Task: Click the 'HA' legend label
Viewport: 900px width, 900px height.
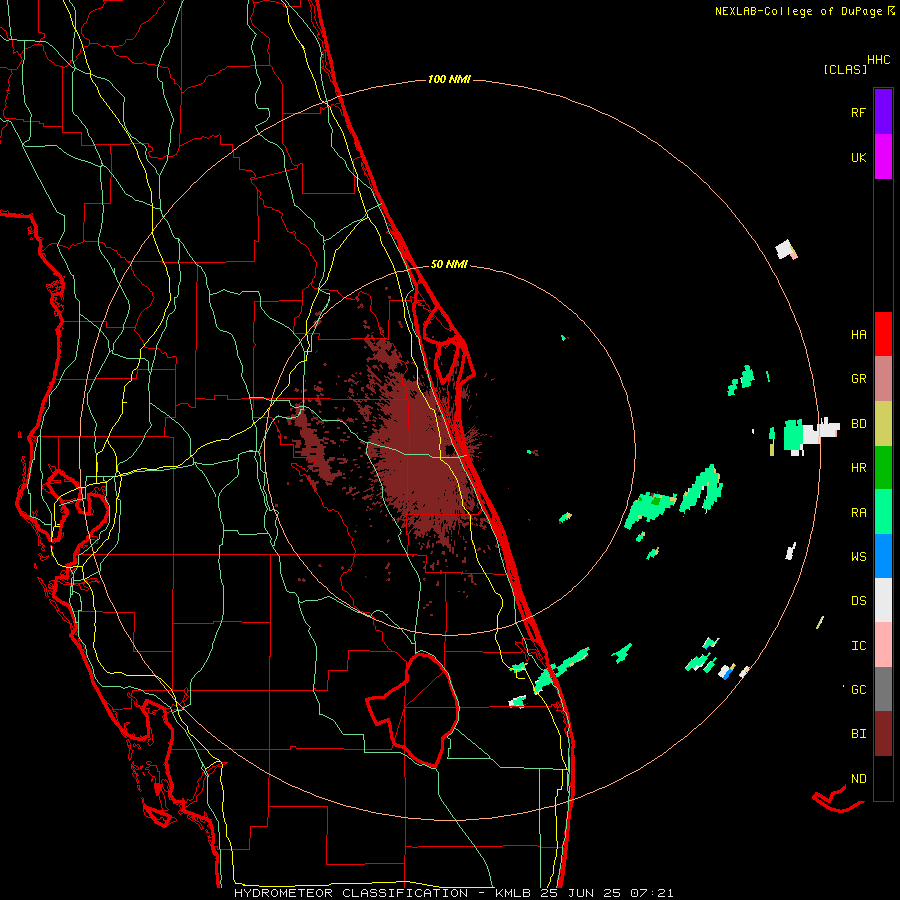Action: 858,335
